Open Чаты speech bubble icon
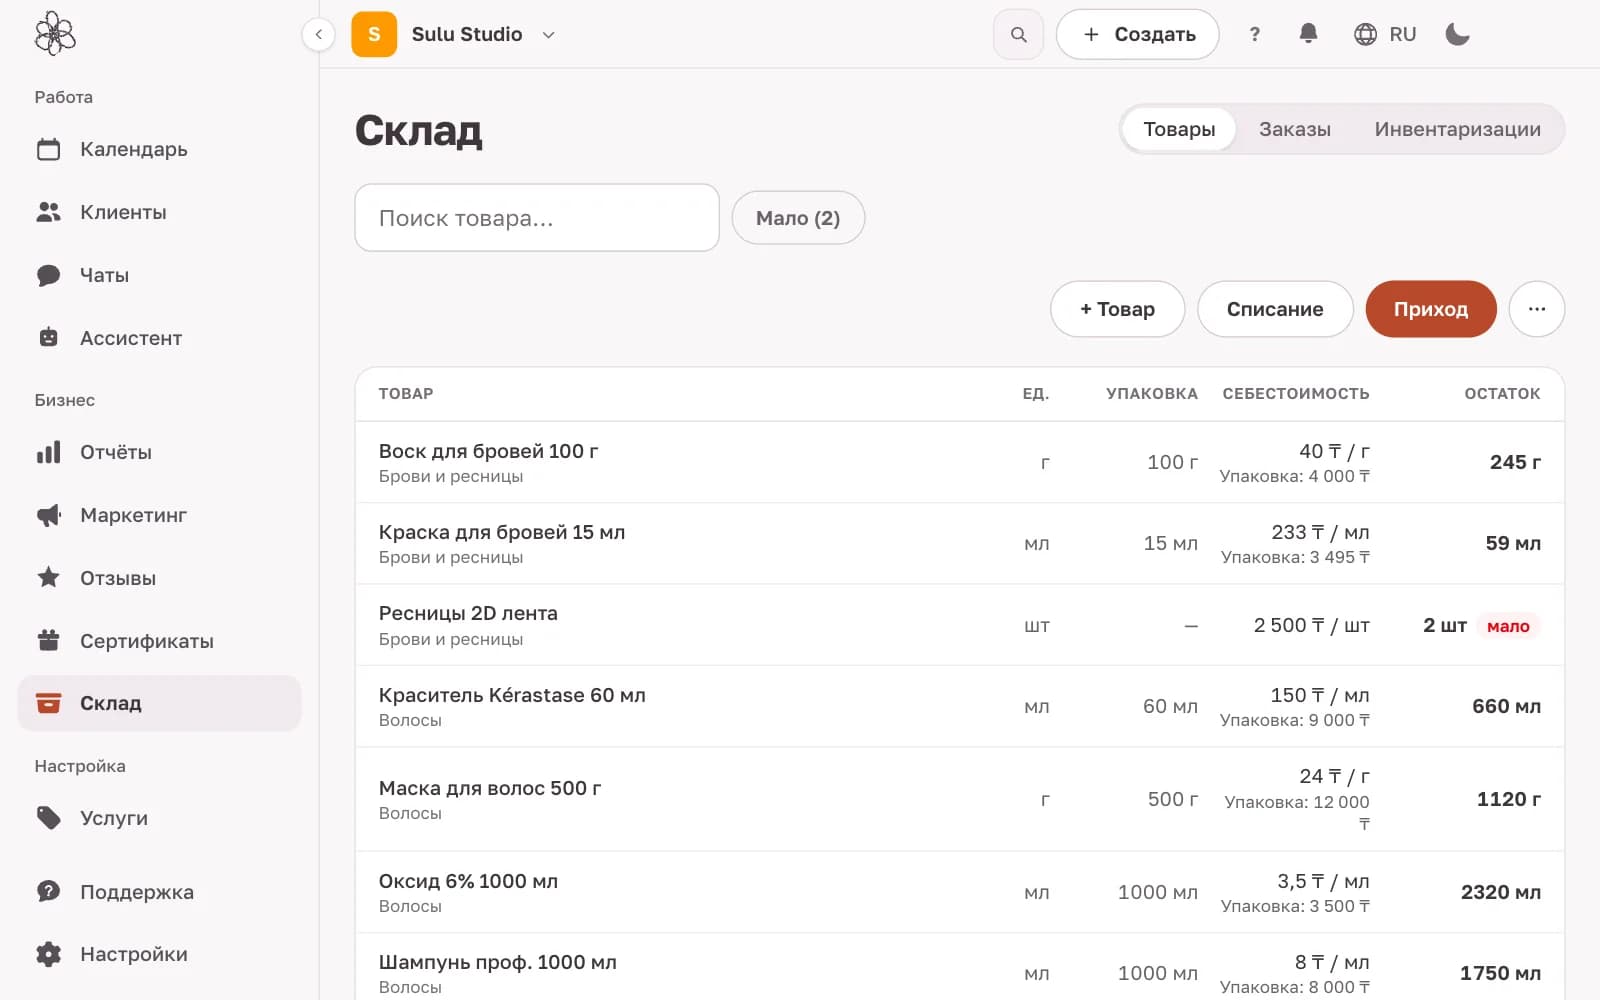 coord(48,275)
